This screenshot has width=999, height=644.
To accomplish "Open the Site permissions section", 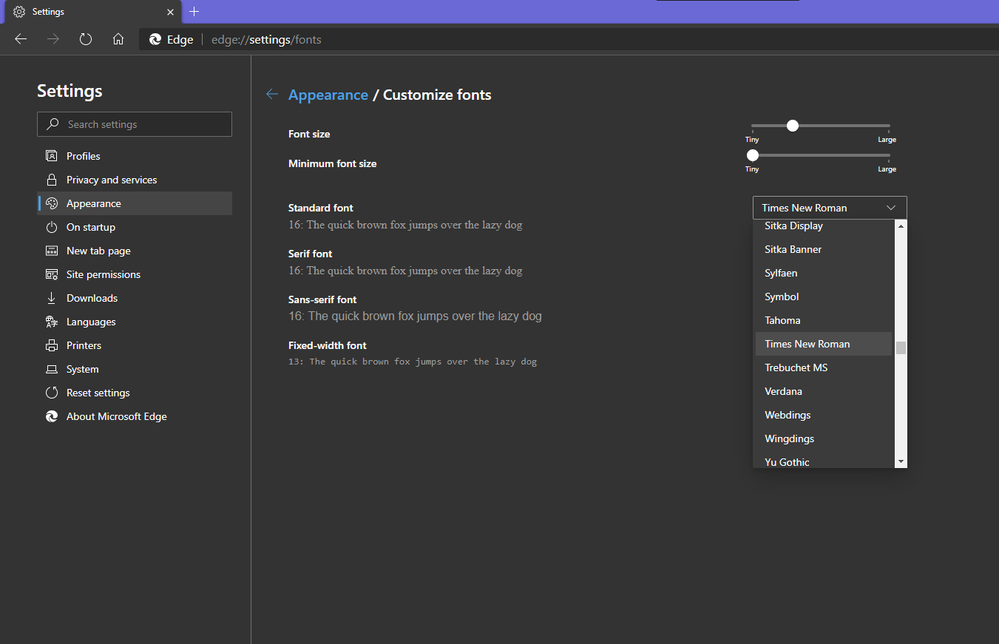I will click(x=103, y=274).
